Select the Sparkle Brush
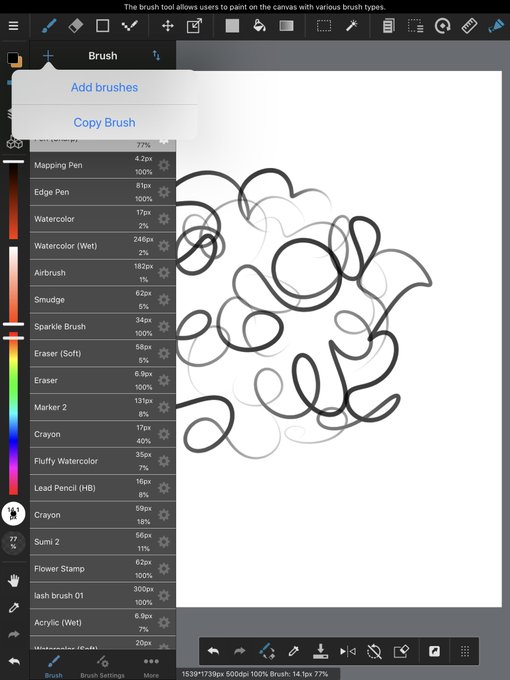The height and width of the screenshot is (680, 510). click(x=103, y=327)
